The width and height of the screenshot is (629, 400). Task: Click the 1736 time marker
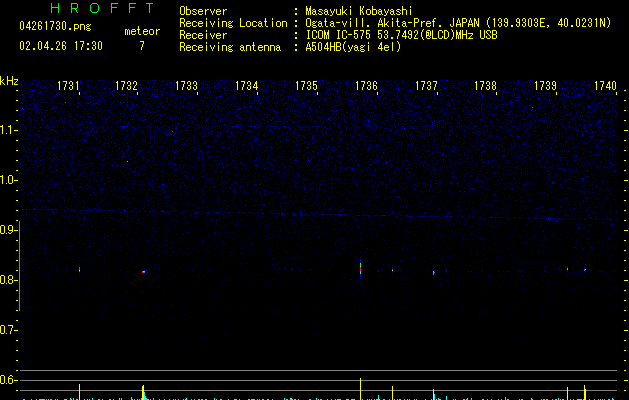tap(366, 86)
